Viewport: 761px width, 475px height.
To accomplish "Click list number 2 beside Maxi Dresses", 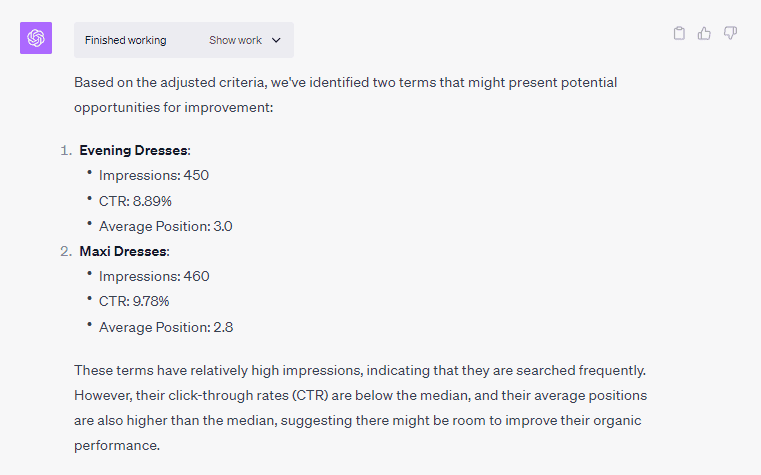I will 66,251.
